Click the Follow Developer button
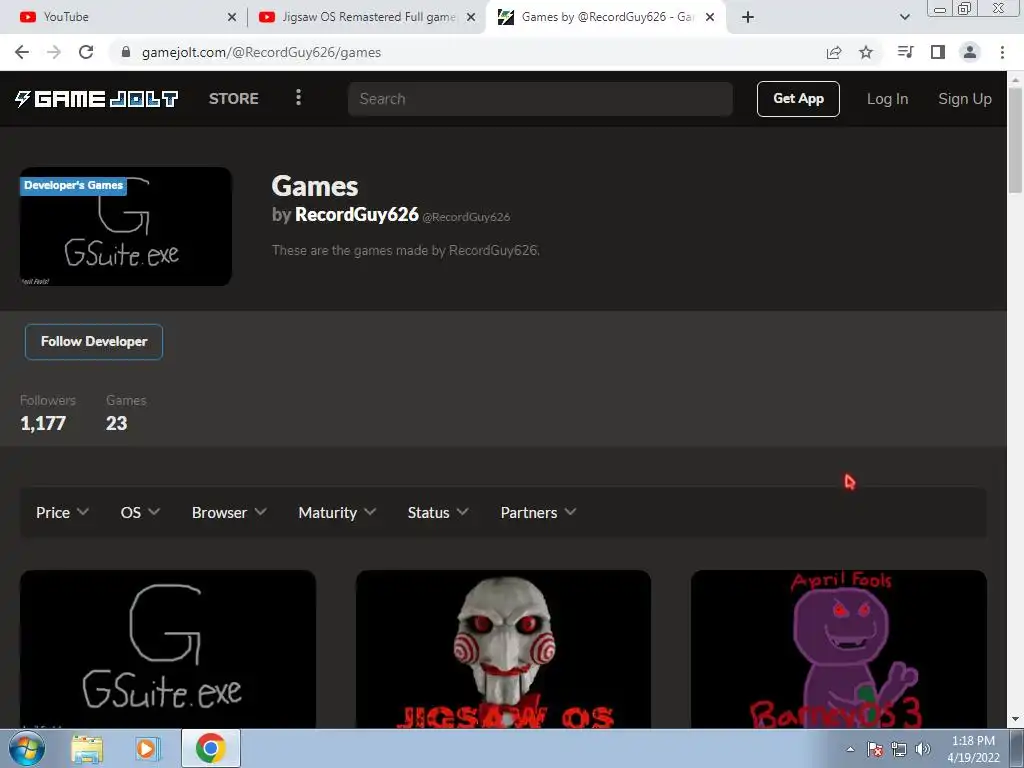Screen dimensions: 1024x768 click(94, 342)
